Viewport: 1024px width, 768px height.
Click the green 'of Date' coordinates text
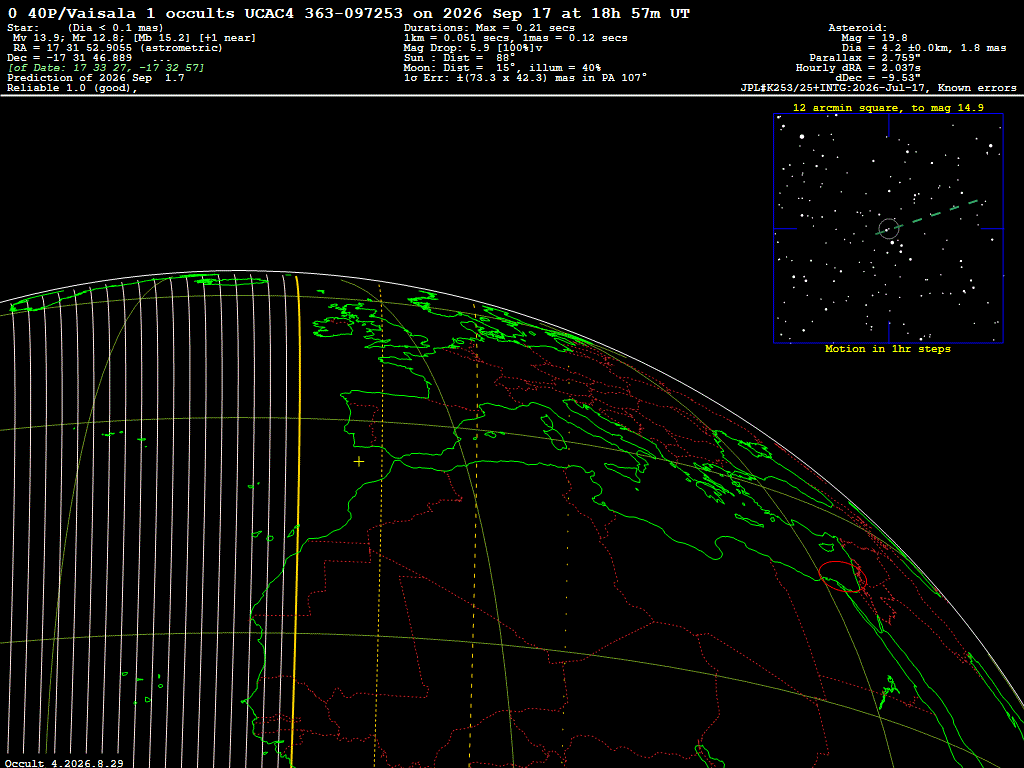[106, 68]
